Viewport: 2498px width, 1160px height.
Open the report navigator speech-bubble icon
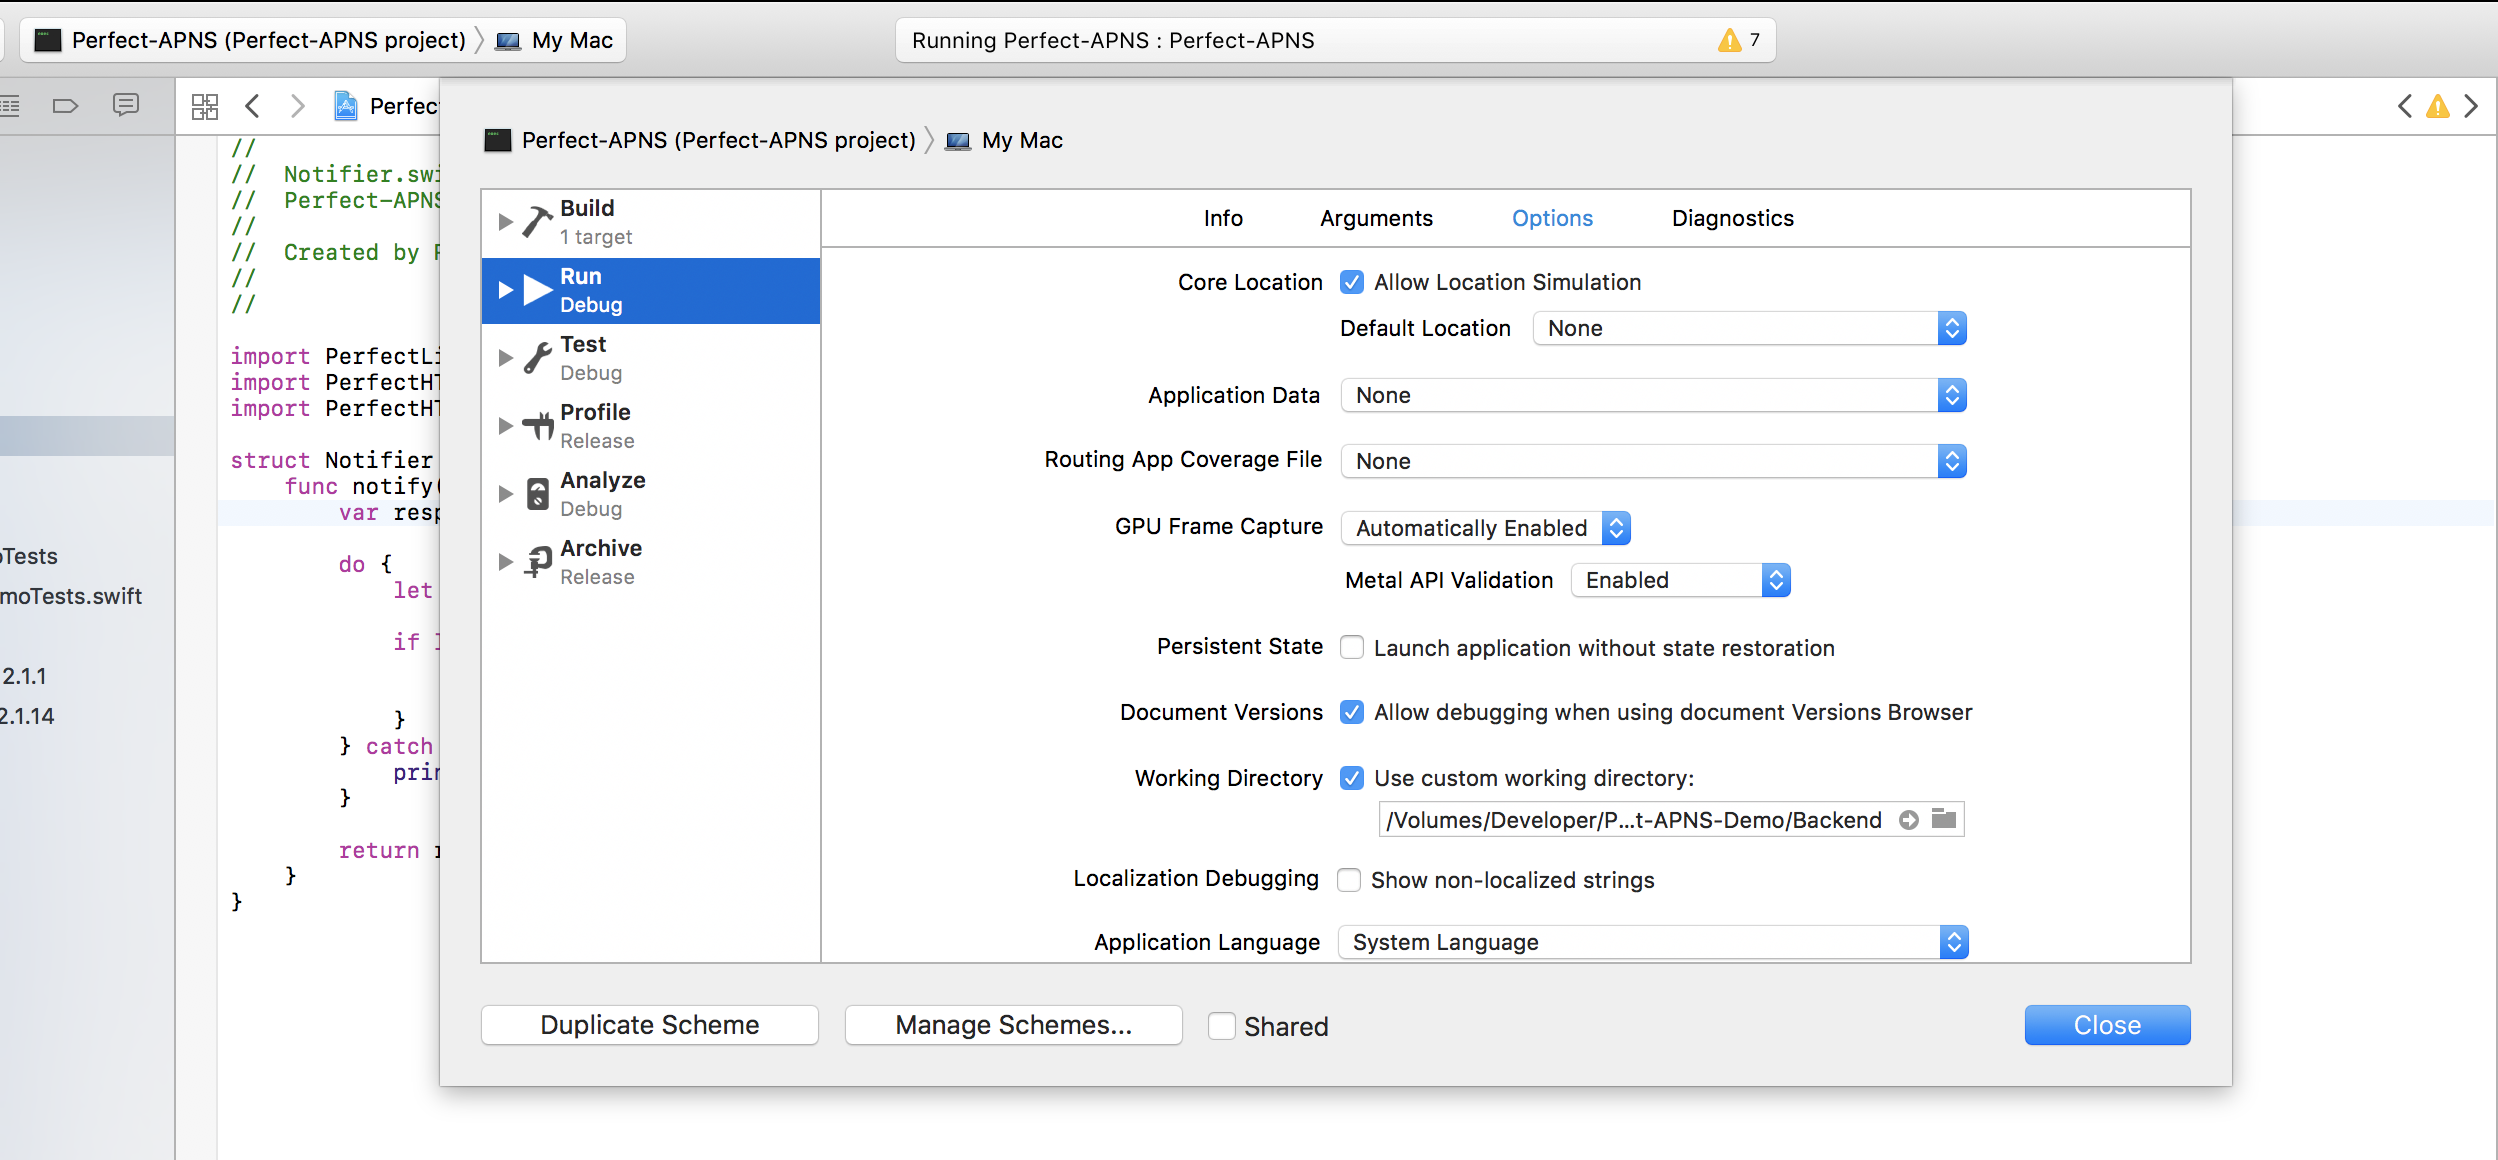pos(126,105)
